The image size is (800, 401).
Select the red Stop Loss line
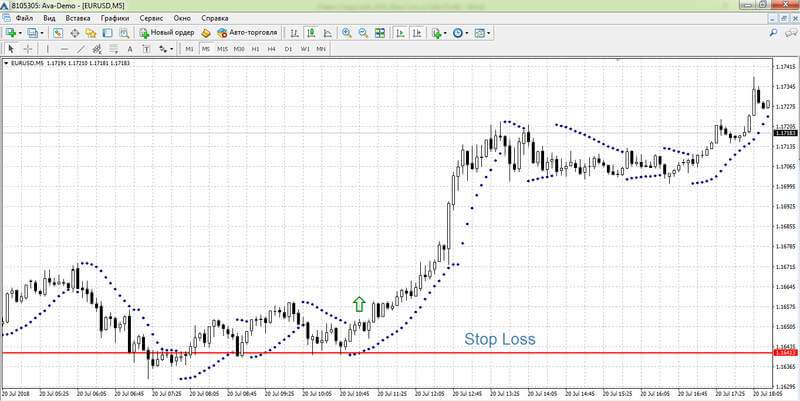387,353
